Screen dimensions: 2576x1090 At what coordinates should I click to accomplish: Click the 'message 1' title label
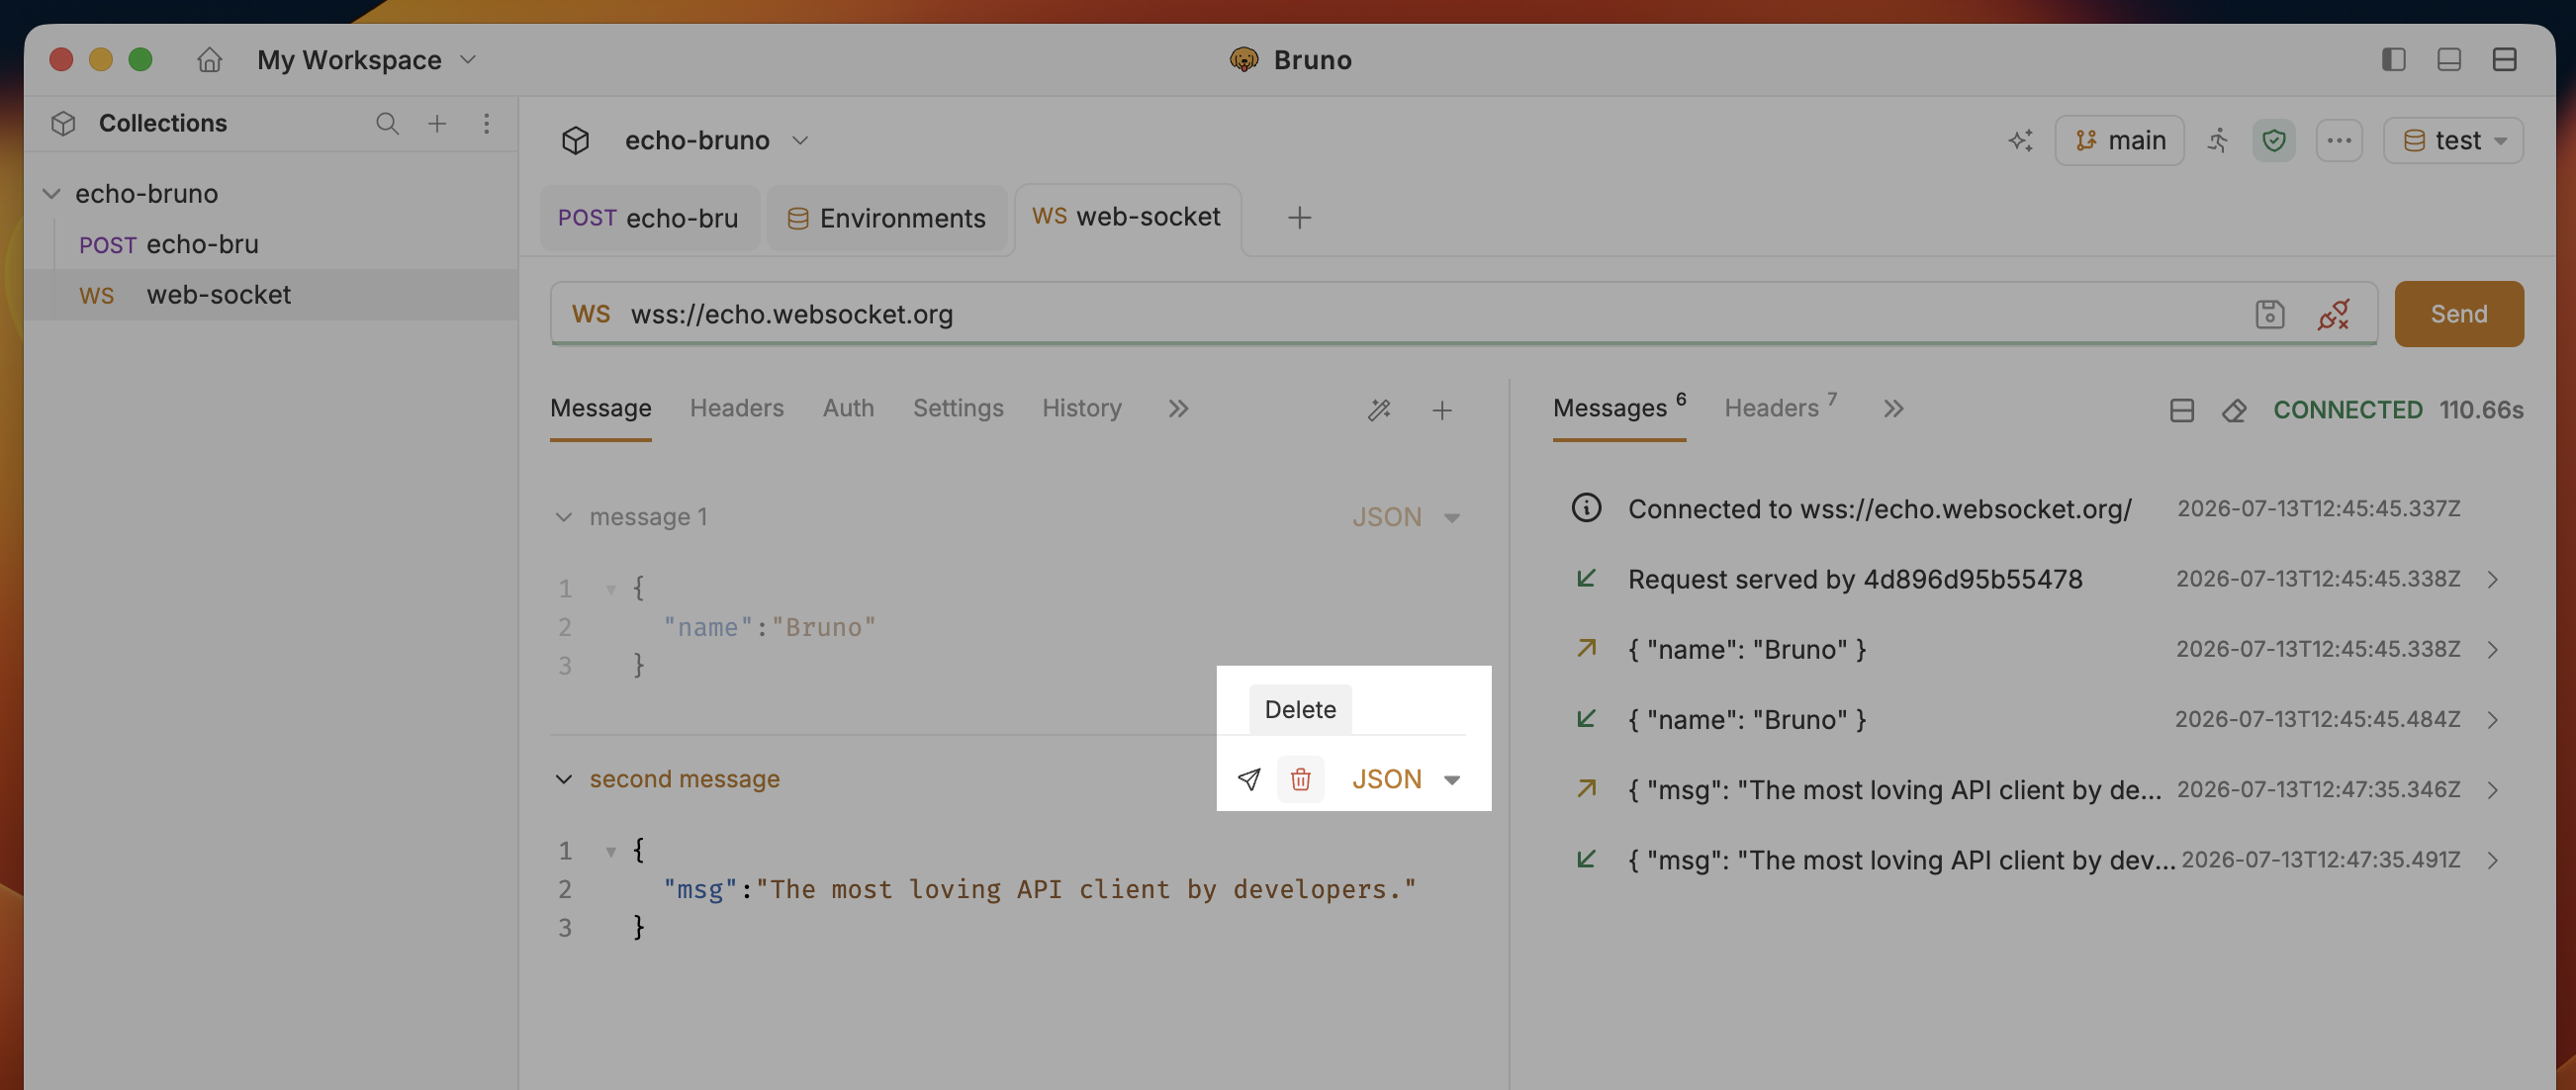[x=648, y=517]
